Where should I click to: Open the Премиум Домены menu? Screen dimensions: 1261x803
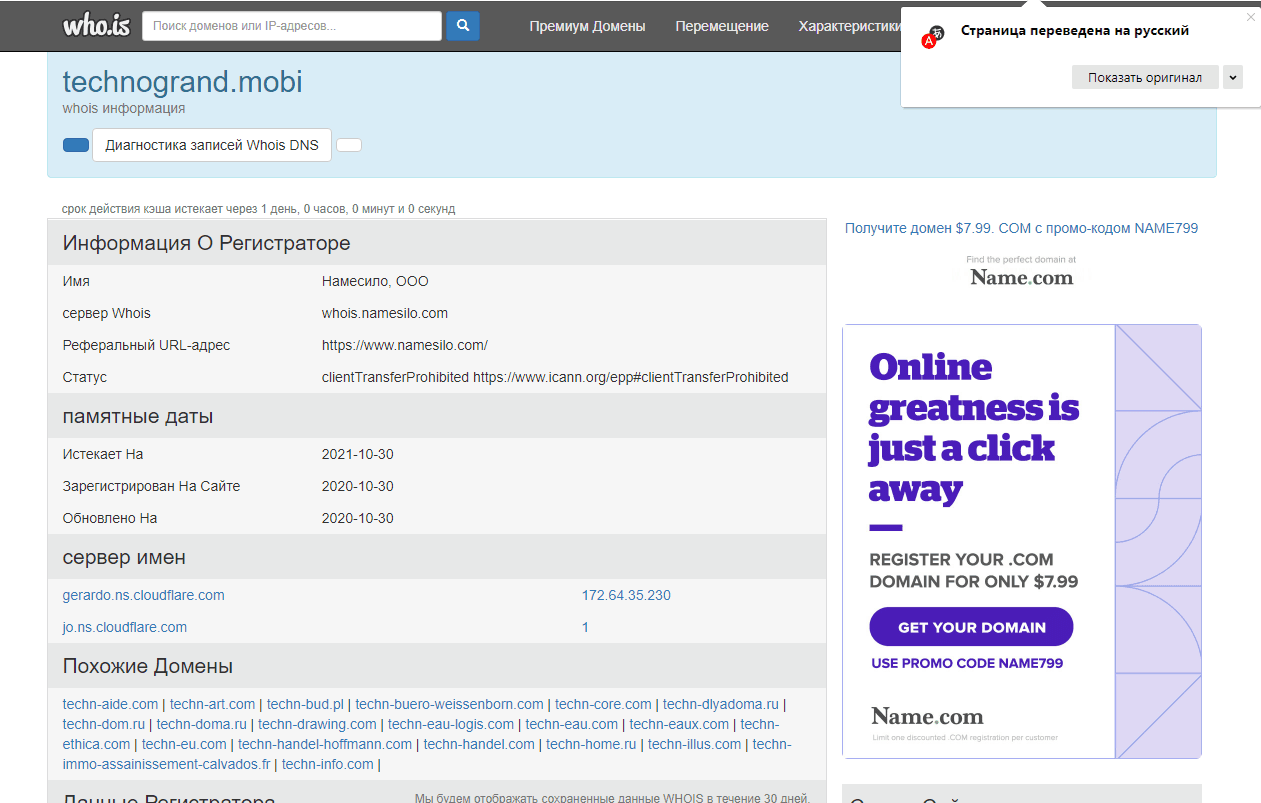coord(587,26)
